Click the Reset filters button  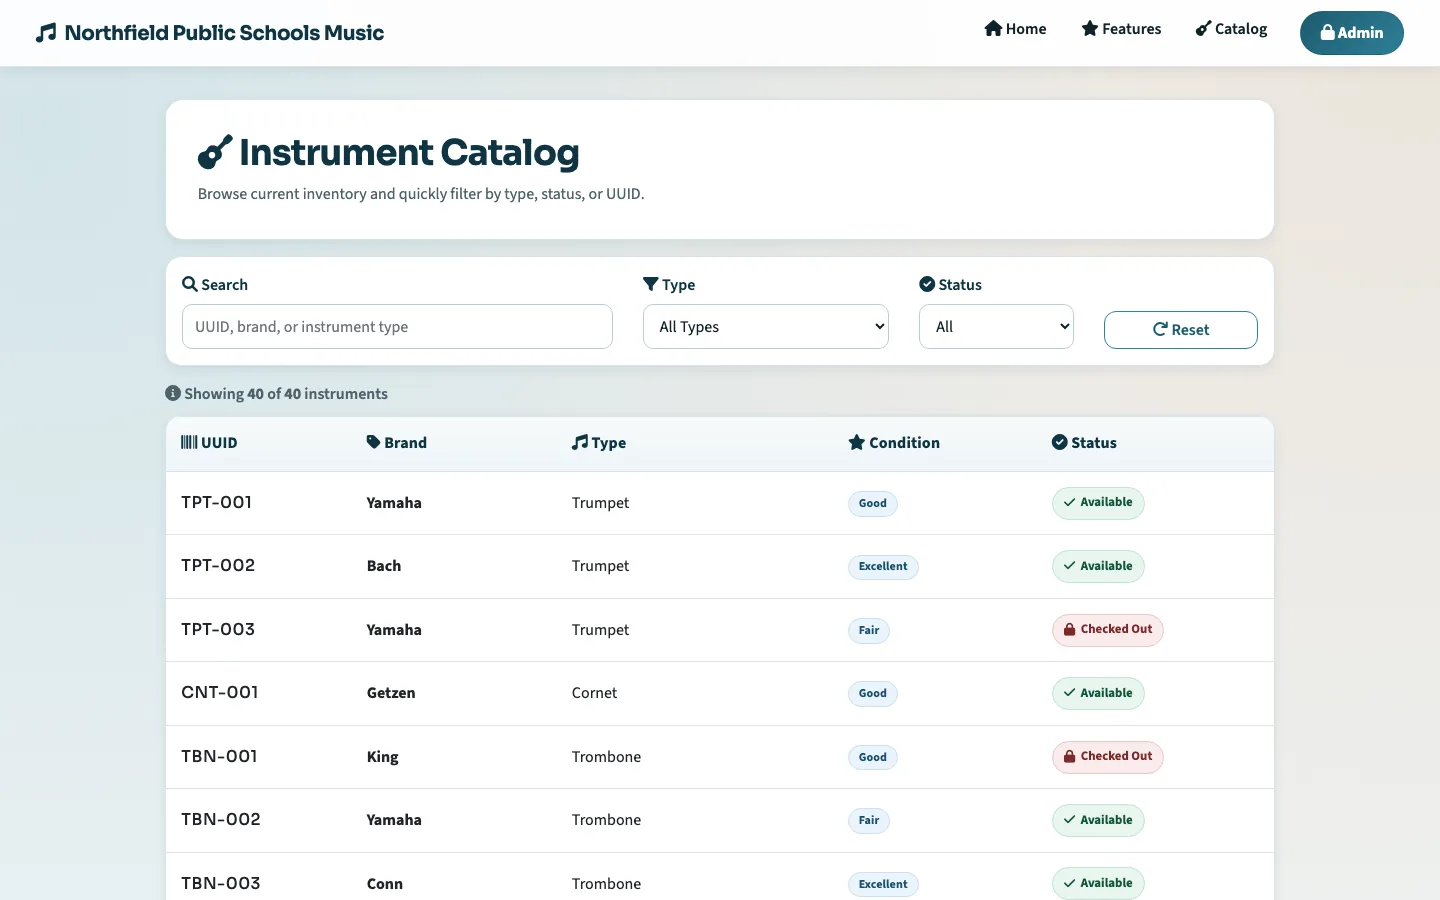click(x=1180, y=330)
